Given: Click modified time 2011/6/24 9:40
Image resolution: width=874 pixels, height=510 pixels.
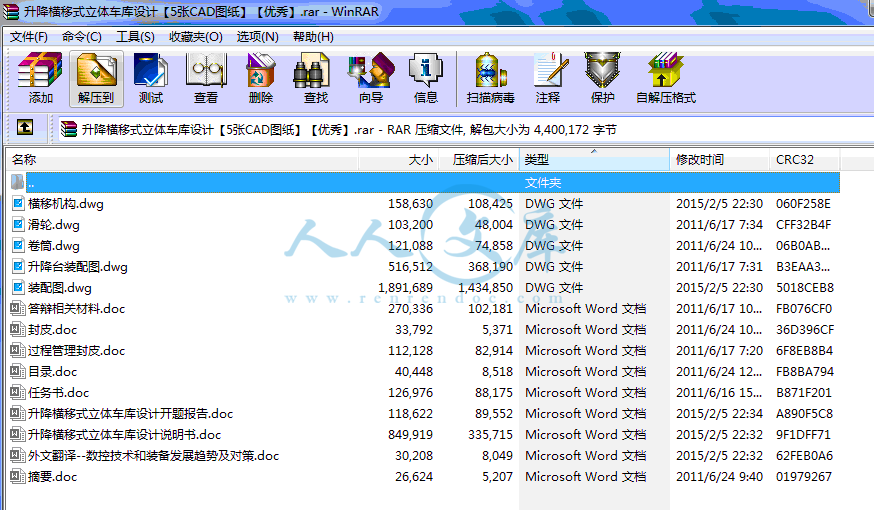Looking at the screenshot, I should (719, 477).
